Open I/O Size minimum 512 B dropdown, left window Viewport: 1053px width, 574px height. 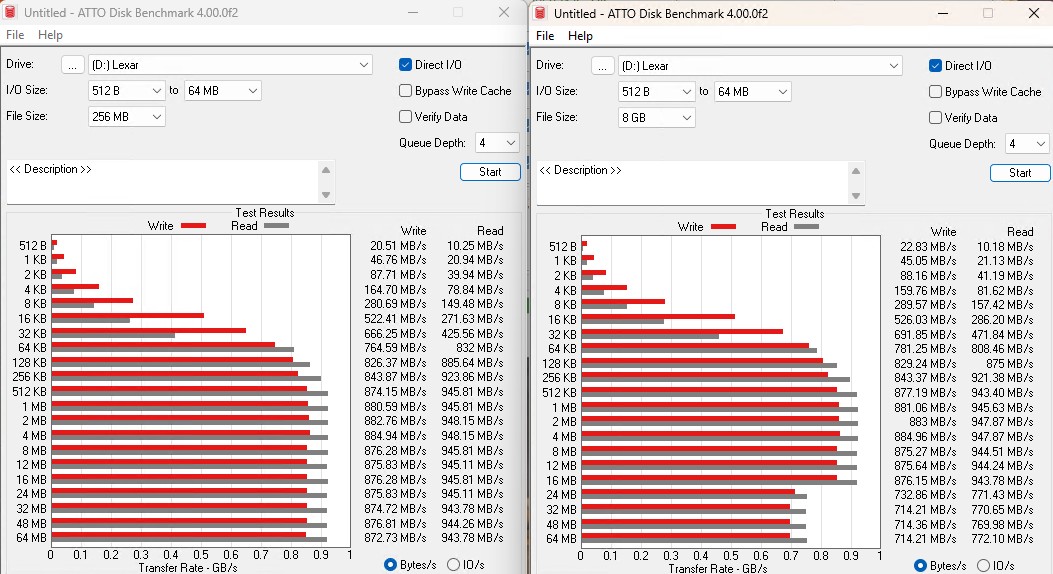click(127, 91)
